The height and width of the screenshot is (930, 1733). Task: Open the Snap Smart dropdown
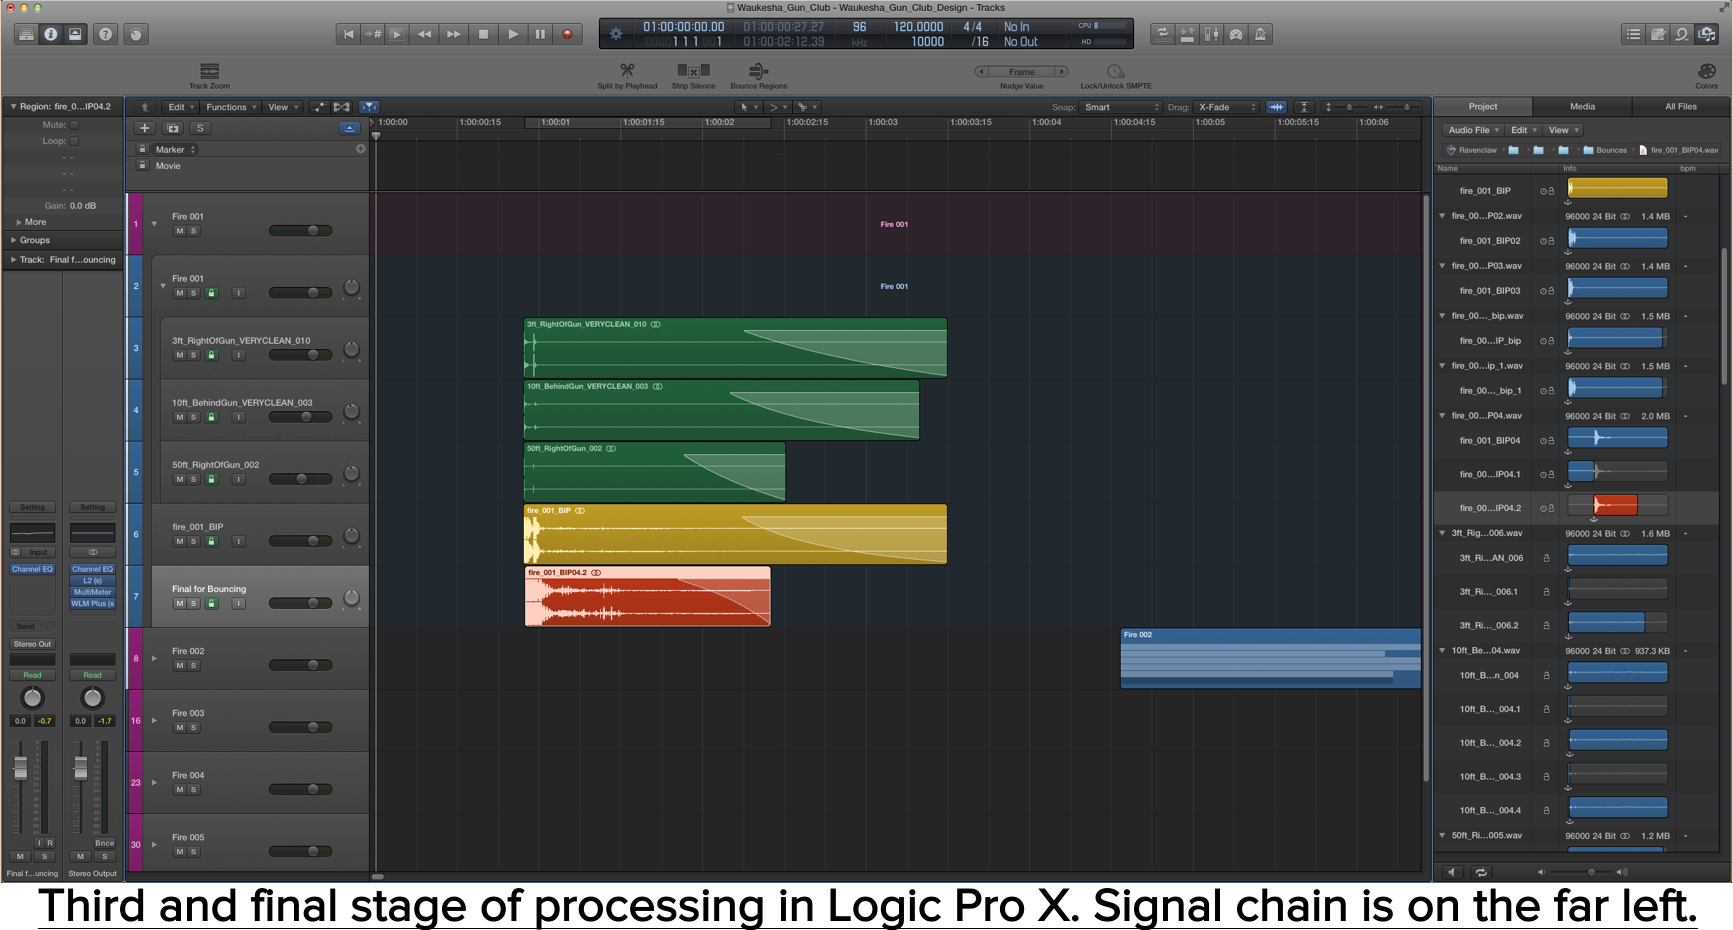(x=1121, y=107)
